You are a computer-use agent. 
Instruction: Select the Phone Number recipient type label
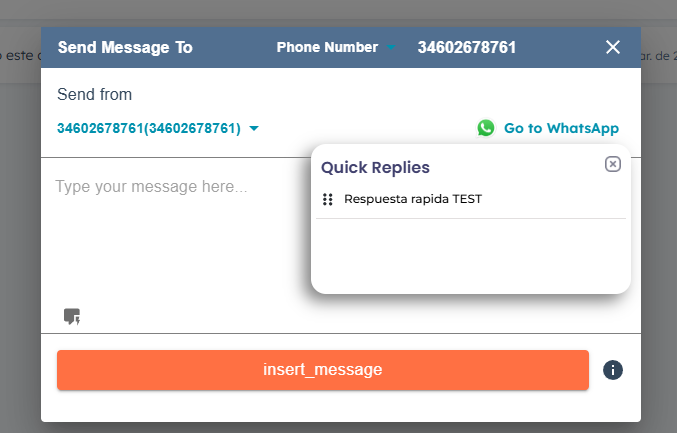point(327,47)
